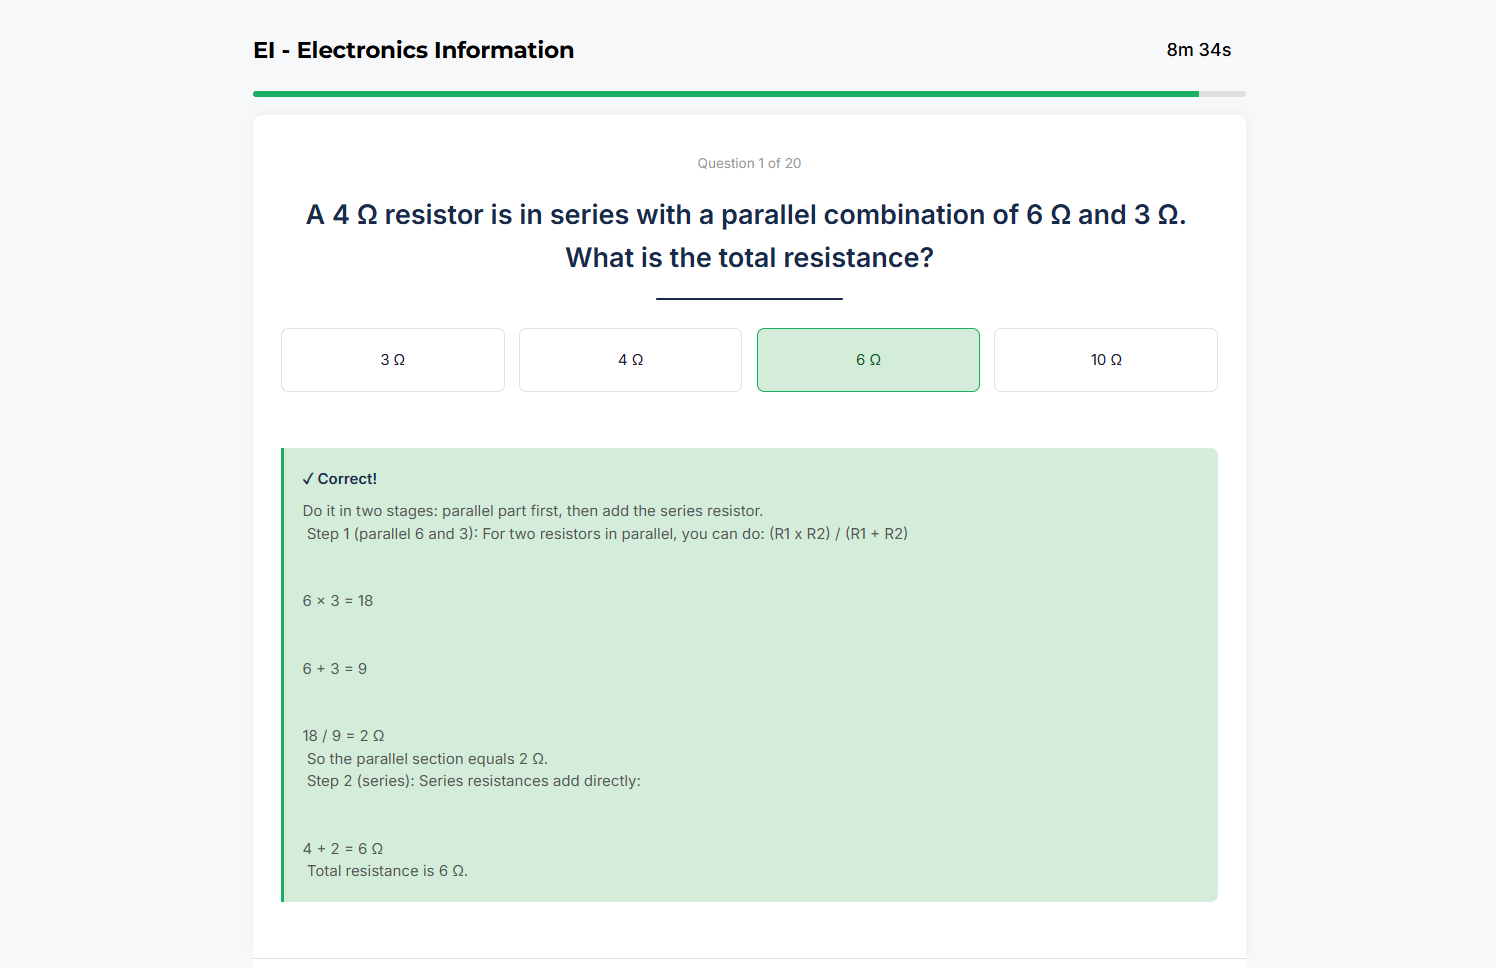Click the underline below the question
The height and width of the screenshot is (968, 1496).
pyautogui.click(x=748, y=297)
